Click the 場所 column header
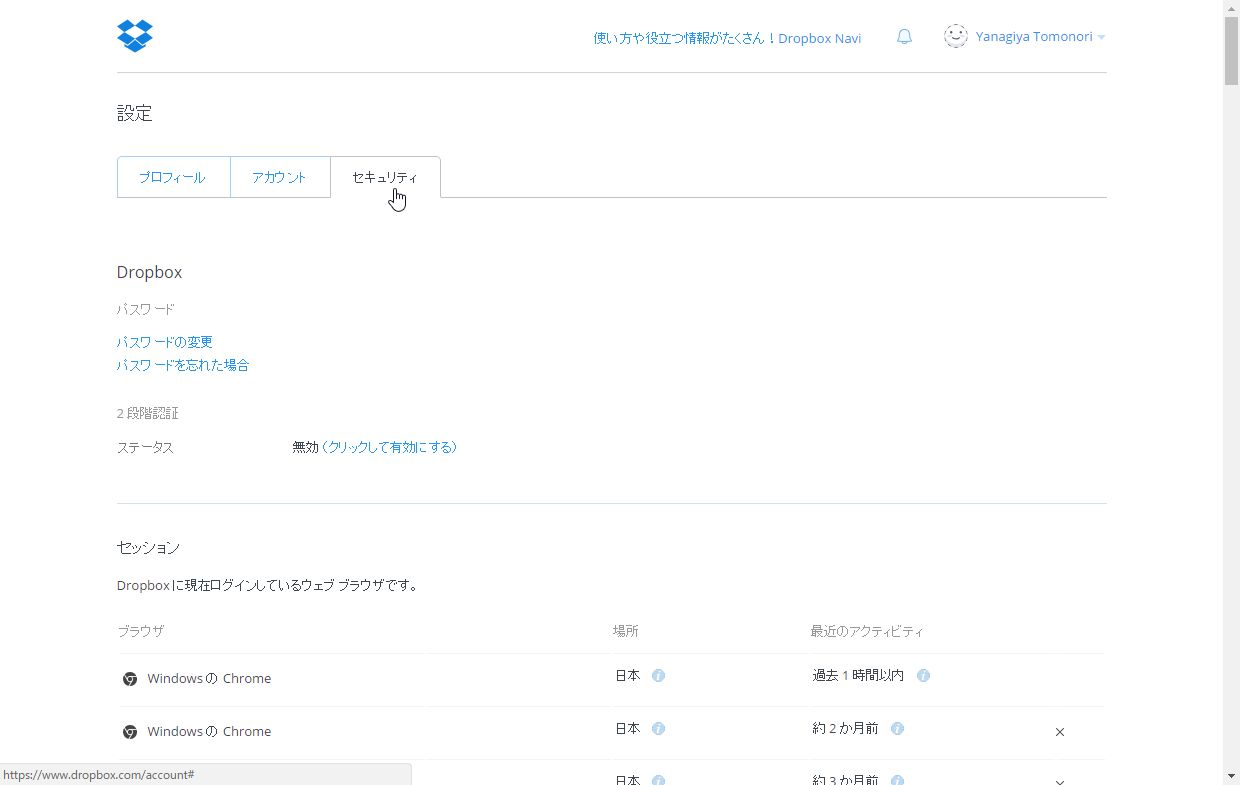The width and height of the screenshot is (1240, 785). point(626,632)
